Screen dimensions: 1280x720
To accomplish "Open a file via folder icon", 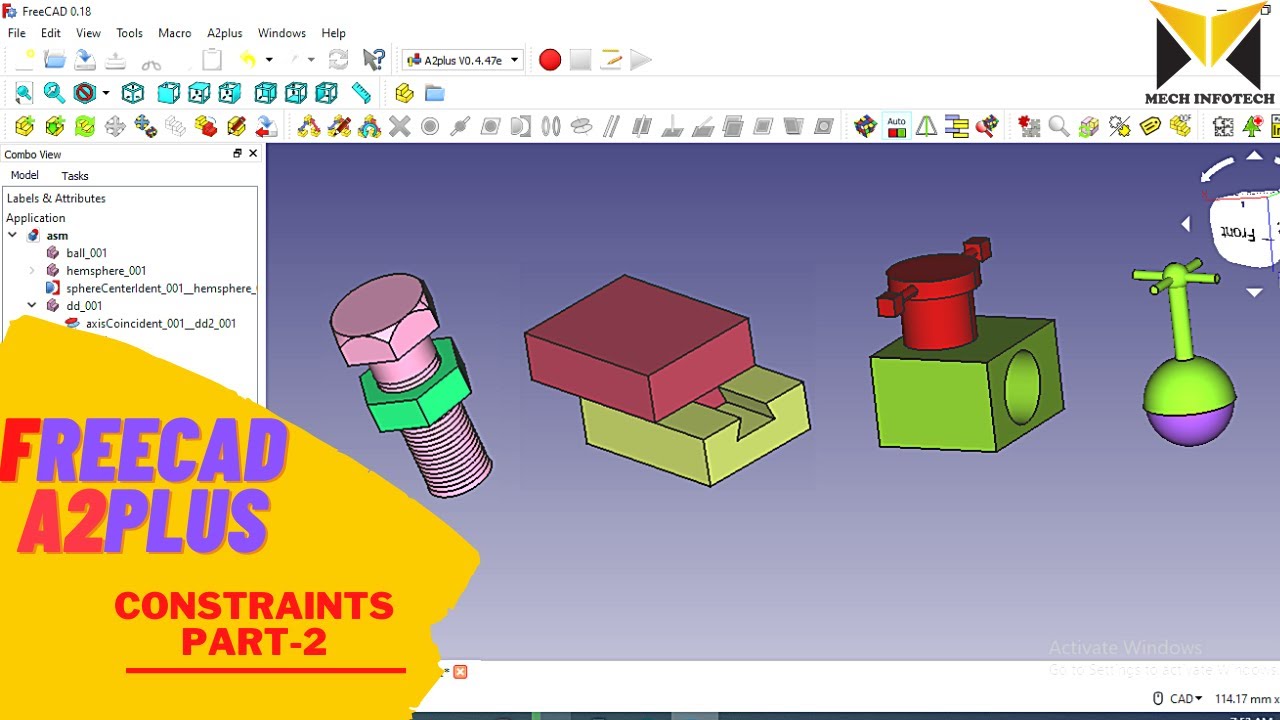I will pyautogui.click(x=55, y=60).
